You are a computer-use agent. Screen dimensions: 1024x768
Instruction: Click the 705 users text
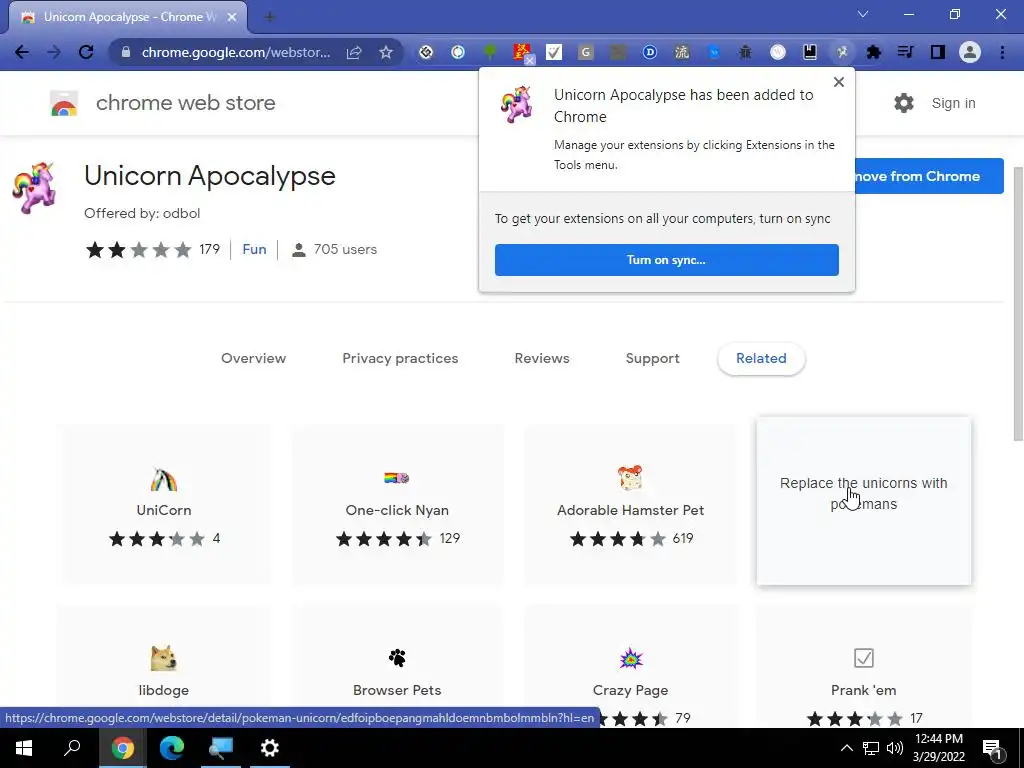coord(345,249)
